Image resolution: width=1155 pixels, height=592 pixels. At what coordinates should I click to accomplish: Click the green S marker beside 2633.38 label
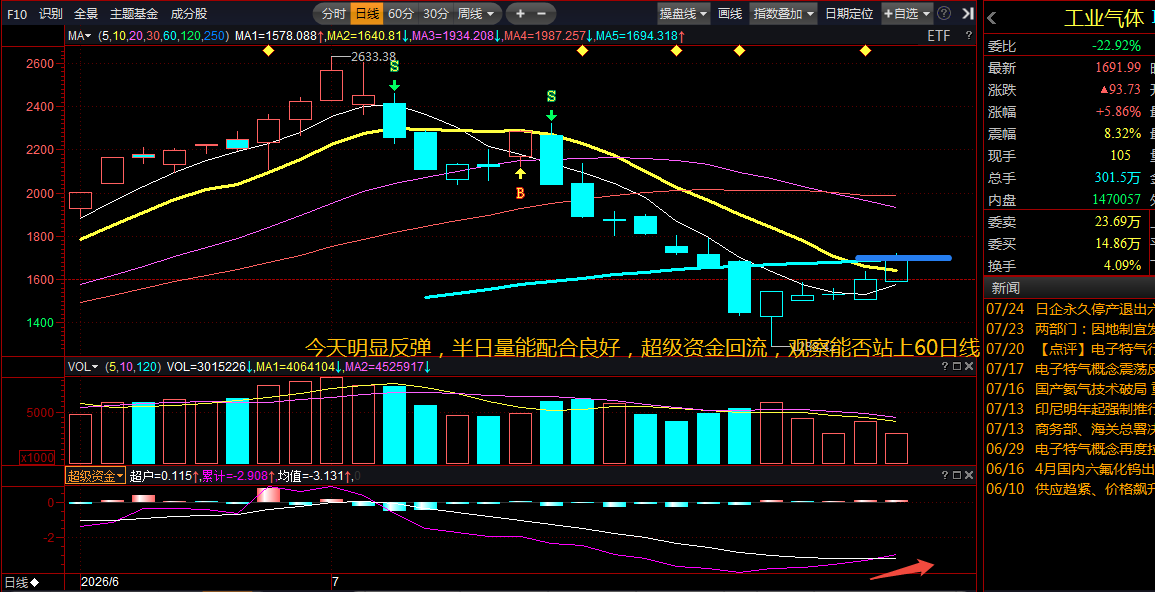pos(394,66)
